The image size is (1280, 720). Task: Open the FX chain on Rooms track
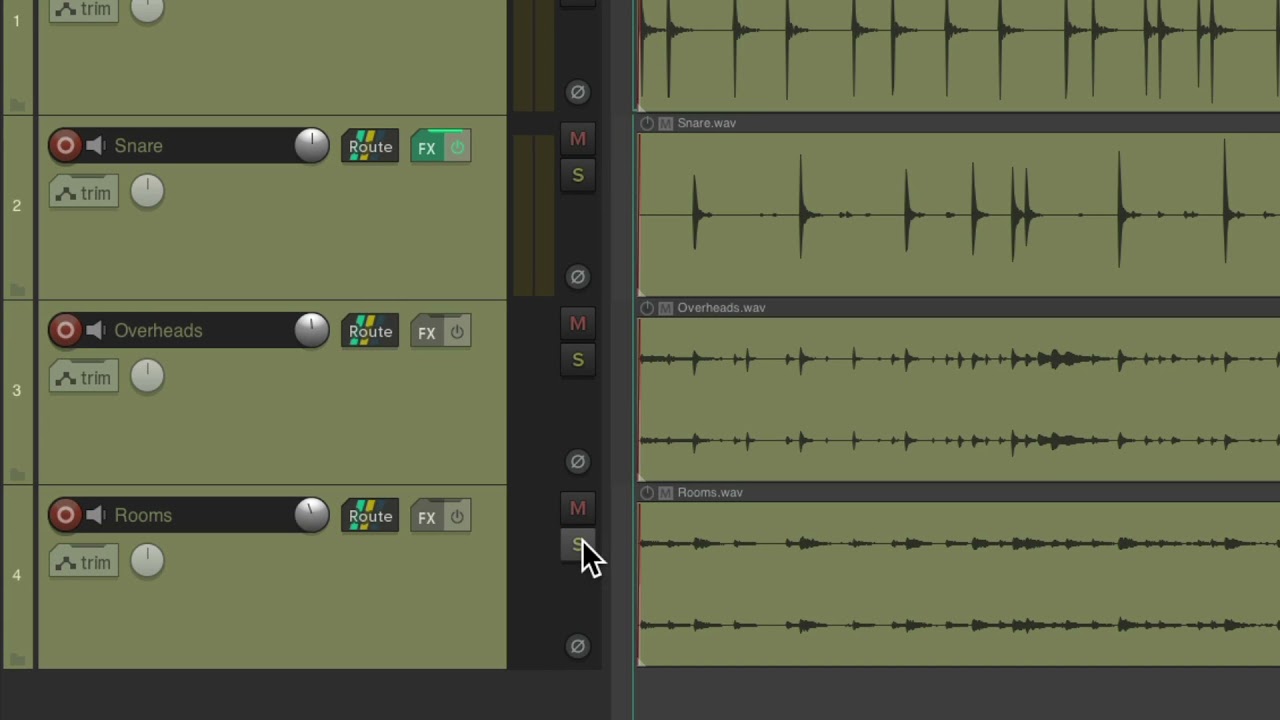(426, 518)
